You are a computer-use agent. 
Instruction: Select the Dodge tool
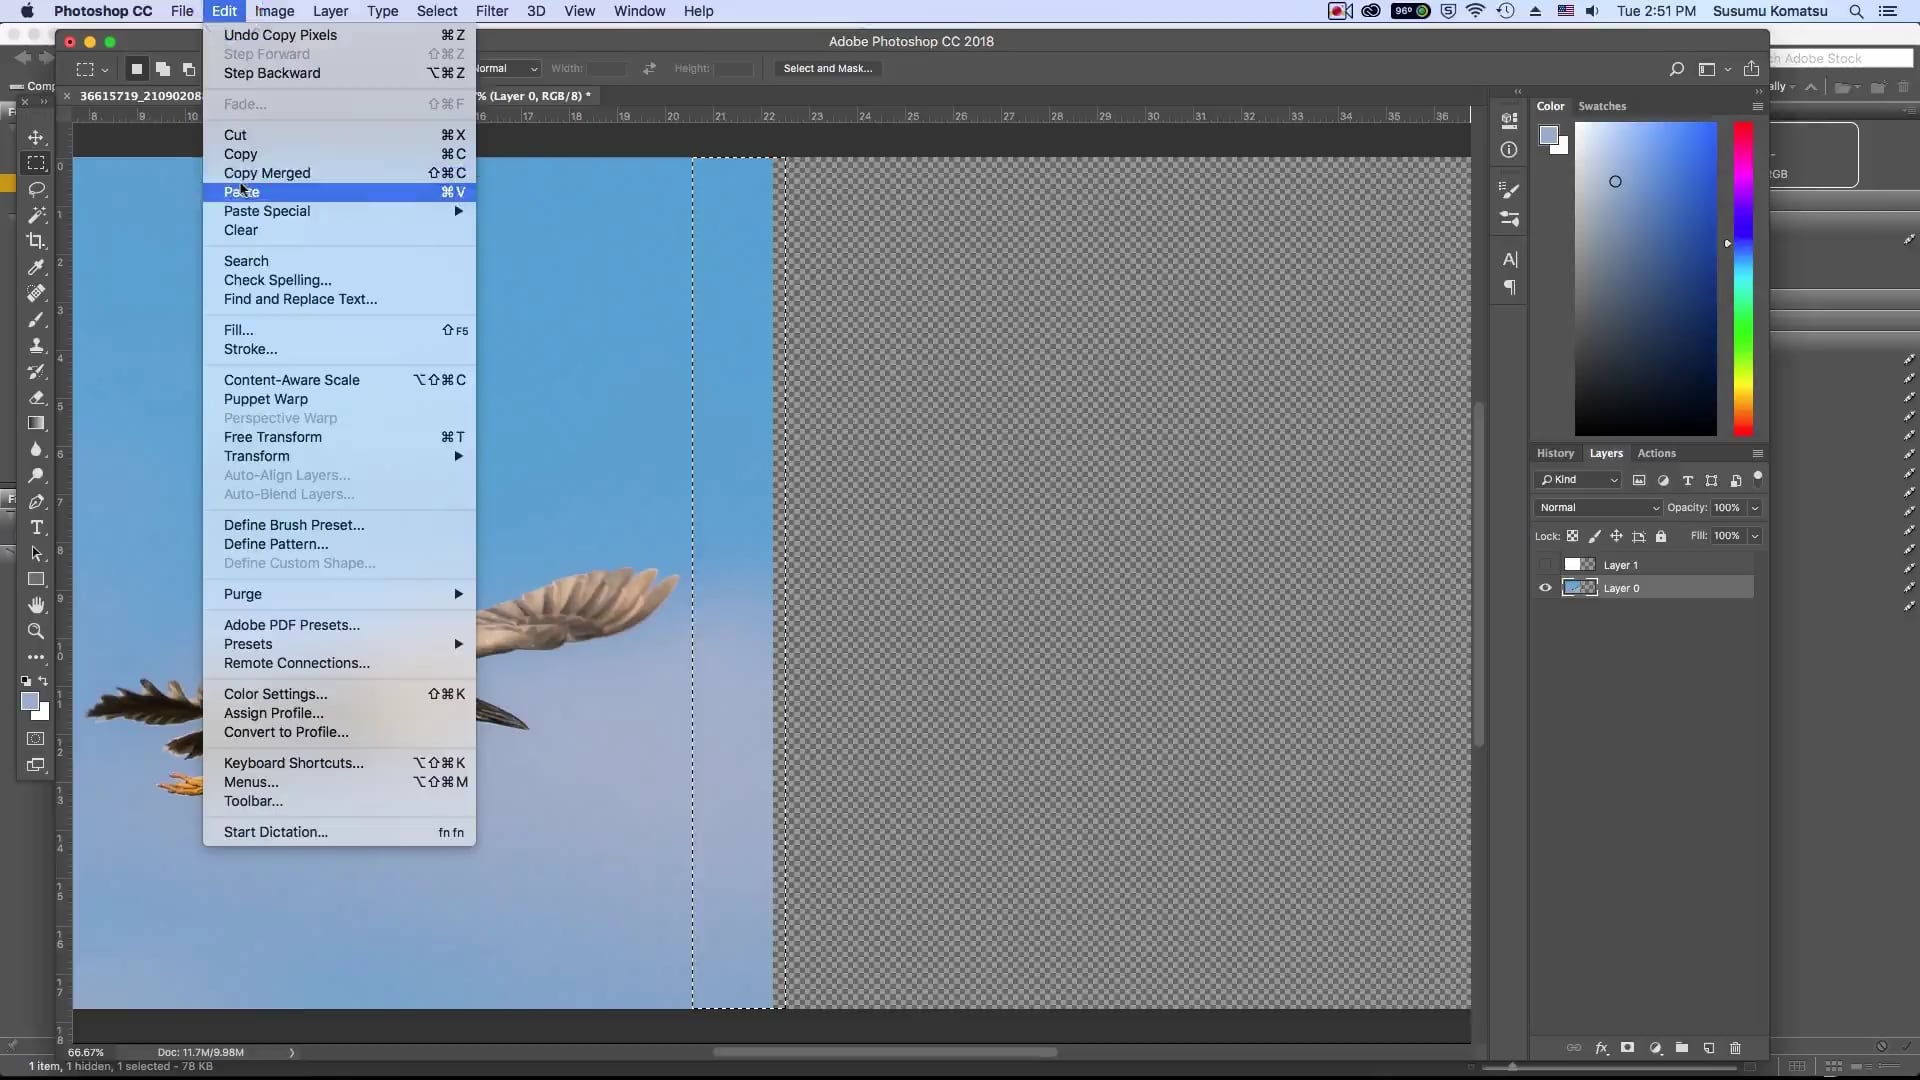(36, 475)
